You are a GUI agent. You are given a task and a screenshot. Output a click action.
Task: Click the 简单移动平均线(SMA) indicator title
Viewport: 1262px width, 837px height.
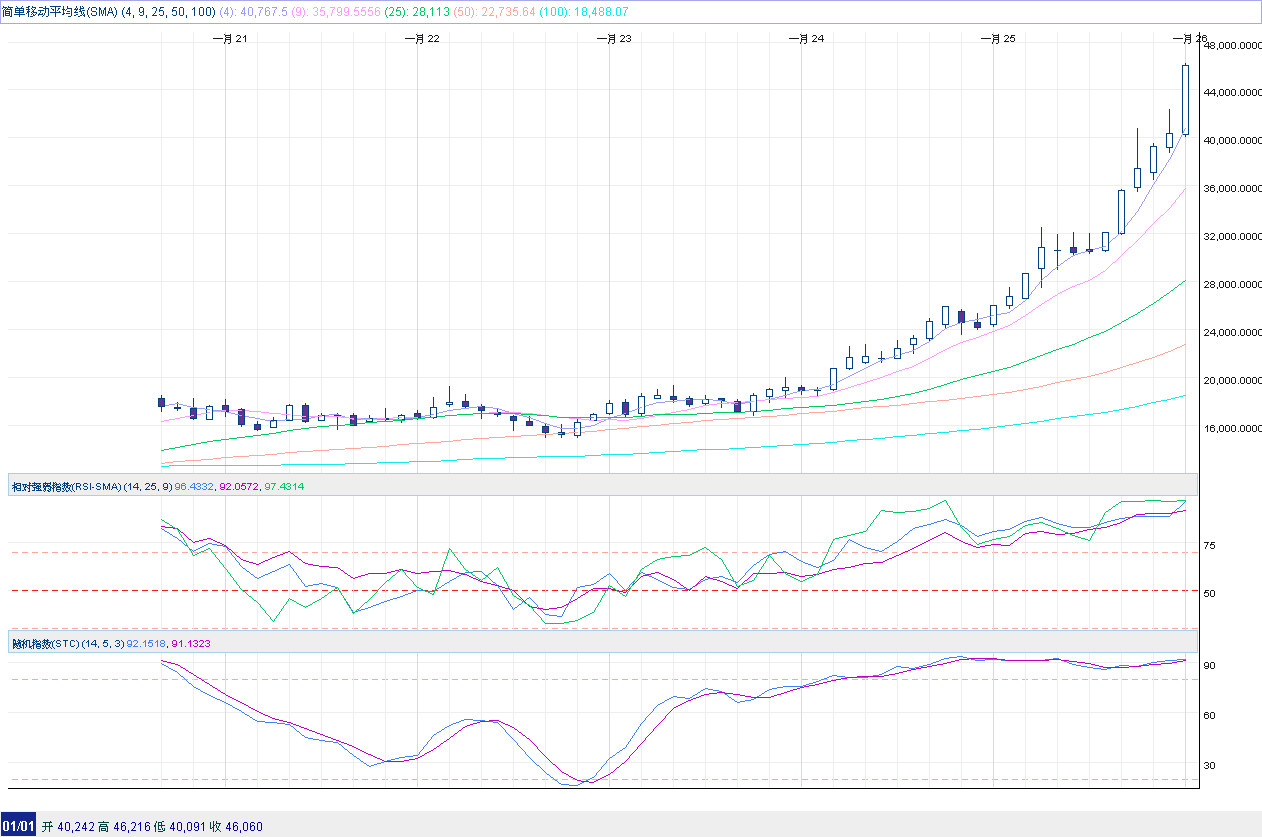click(60, 11)
